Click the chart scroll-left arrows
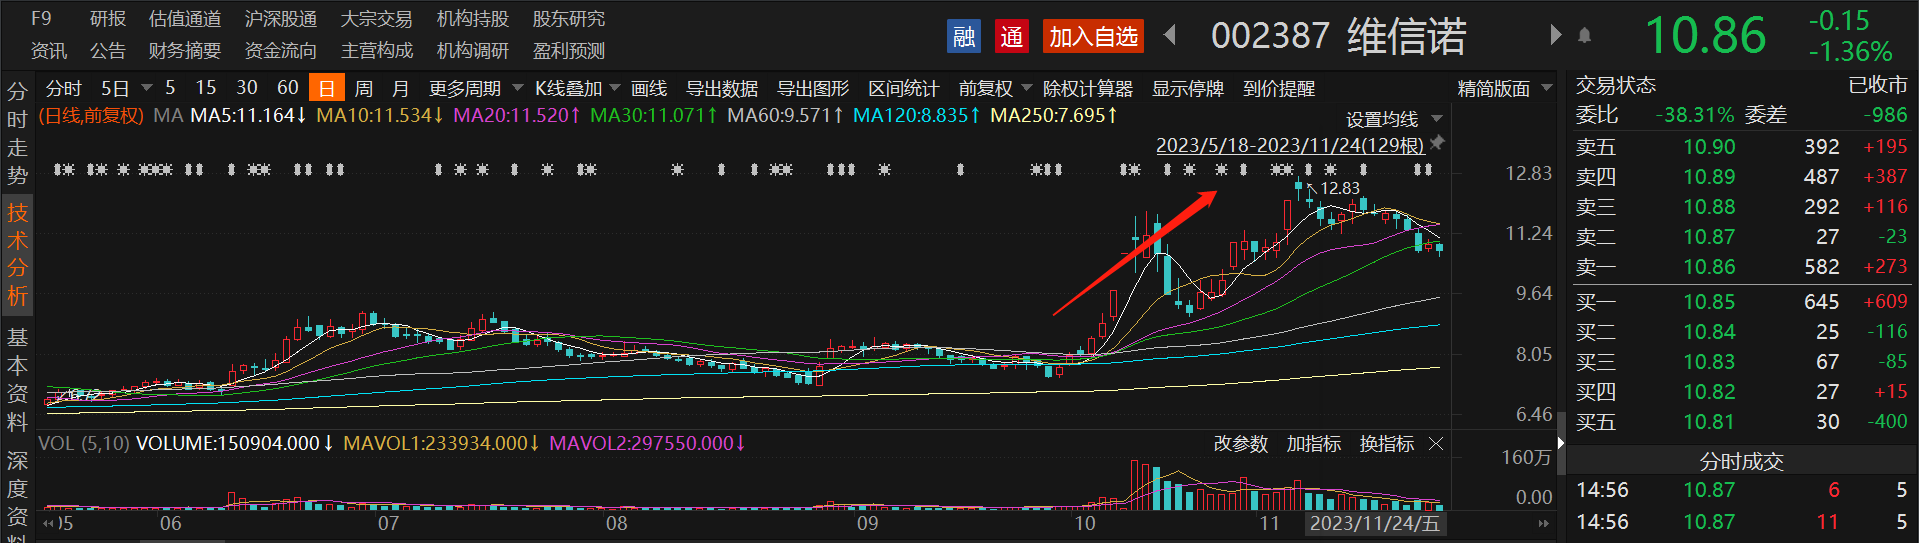 (x=50, y=523)
